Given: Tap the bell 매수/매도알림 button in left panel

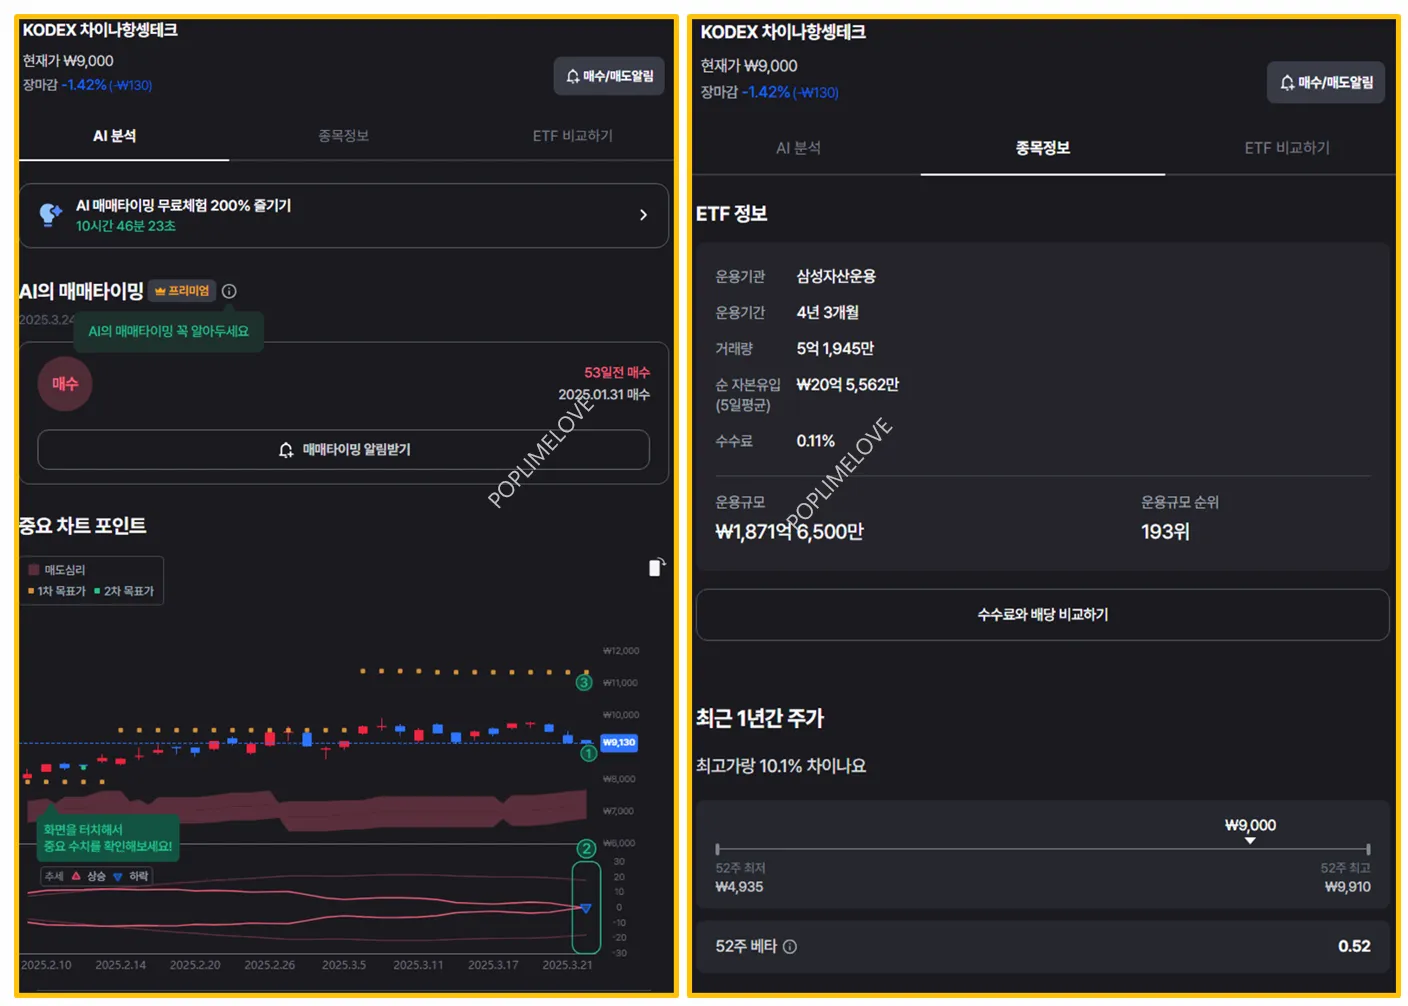Looking at the screenshot, I should click(609, 76).
